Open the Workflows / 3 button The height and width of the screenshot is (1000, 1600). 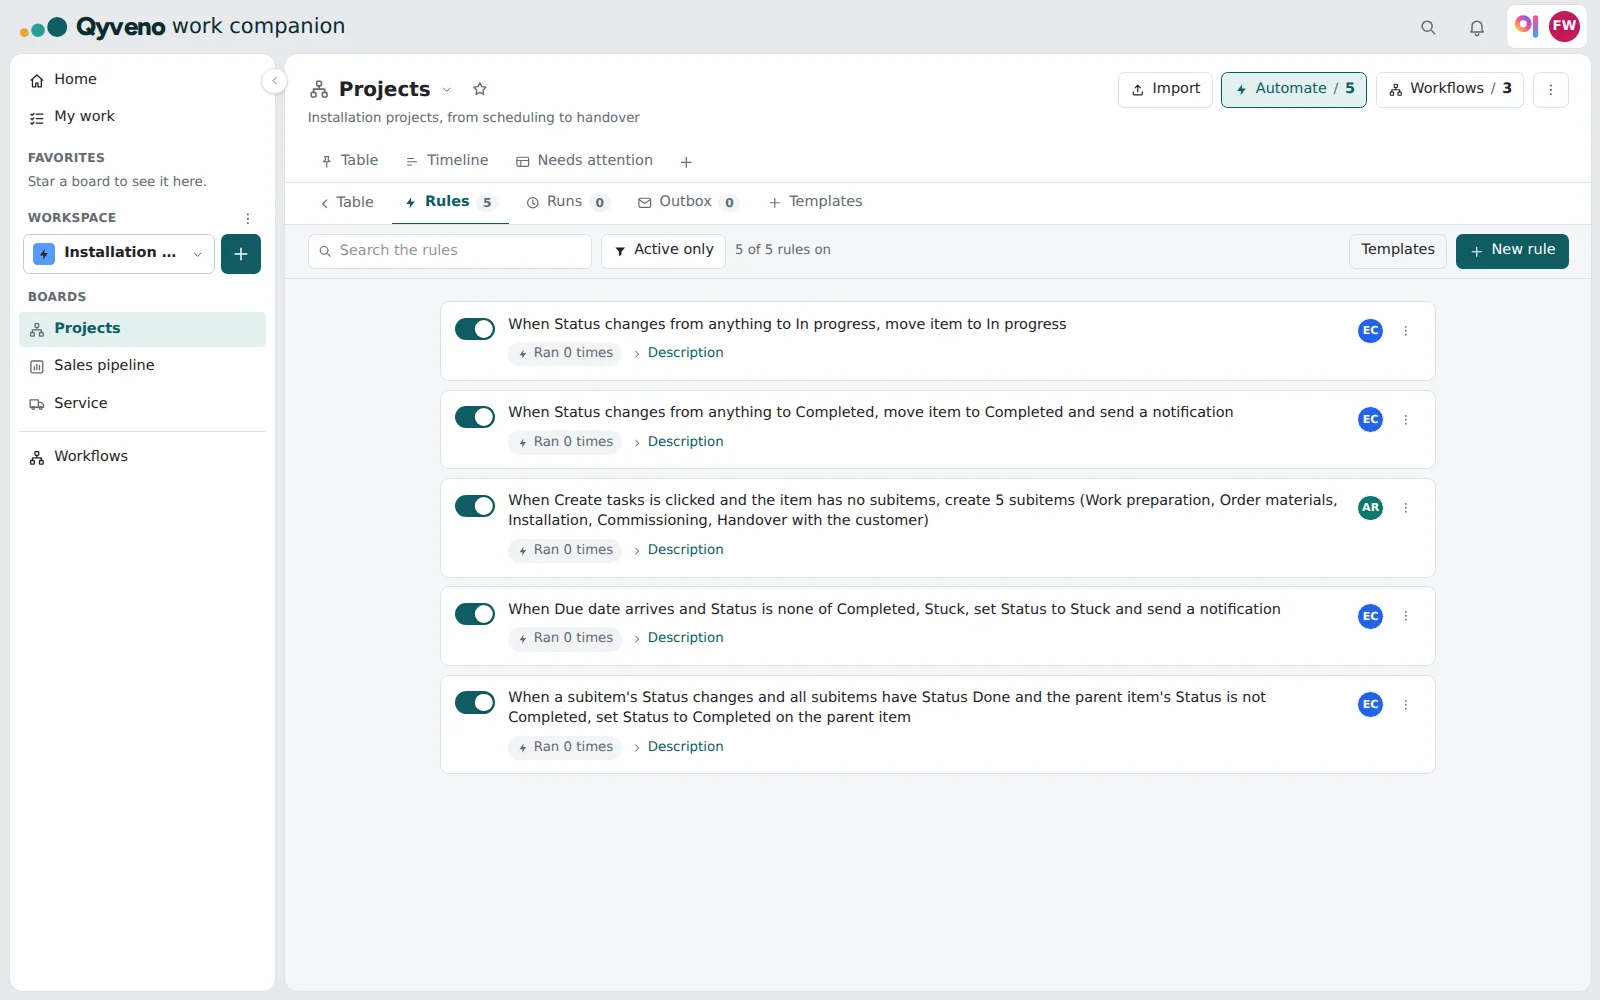[x=1450, y=89]
